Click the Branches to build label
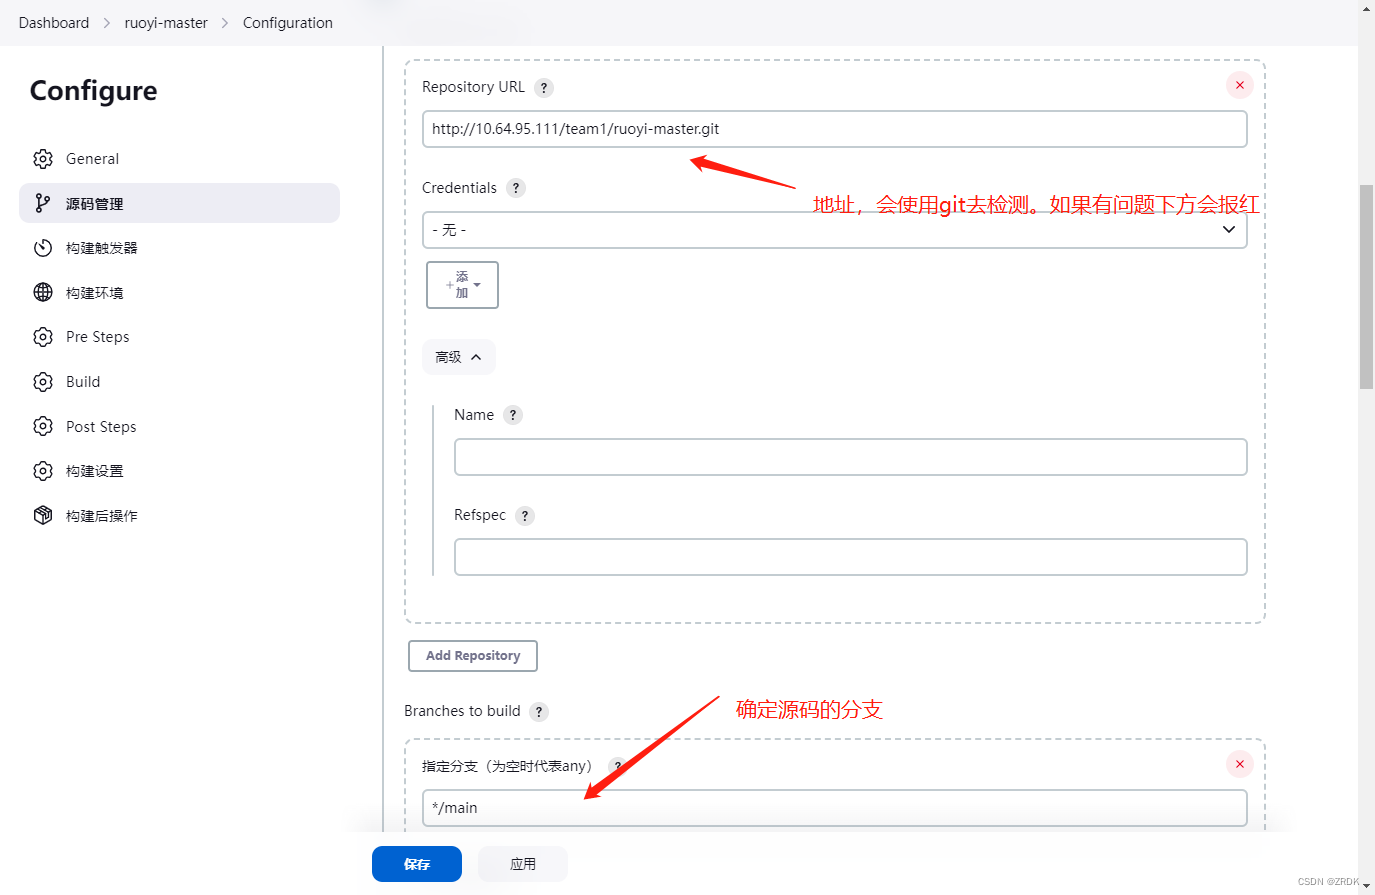The image size is (1375, 895). [x=462, y=711]
